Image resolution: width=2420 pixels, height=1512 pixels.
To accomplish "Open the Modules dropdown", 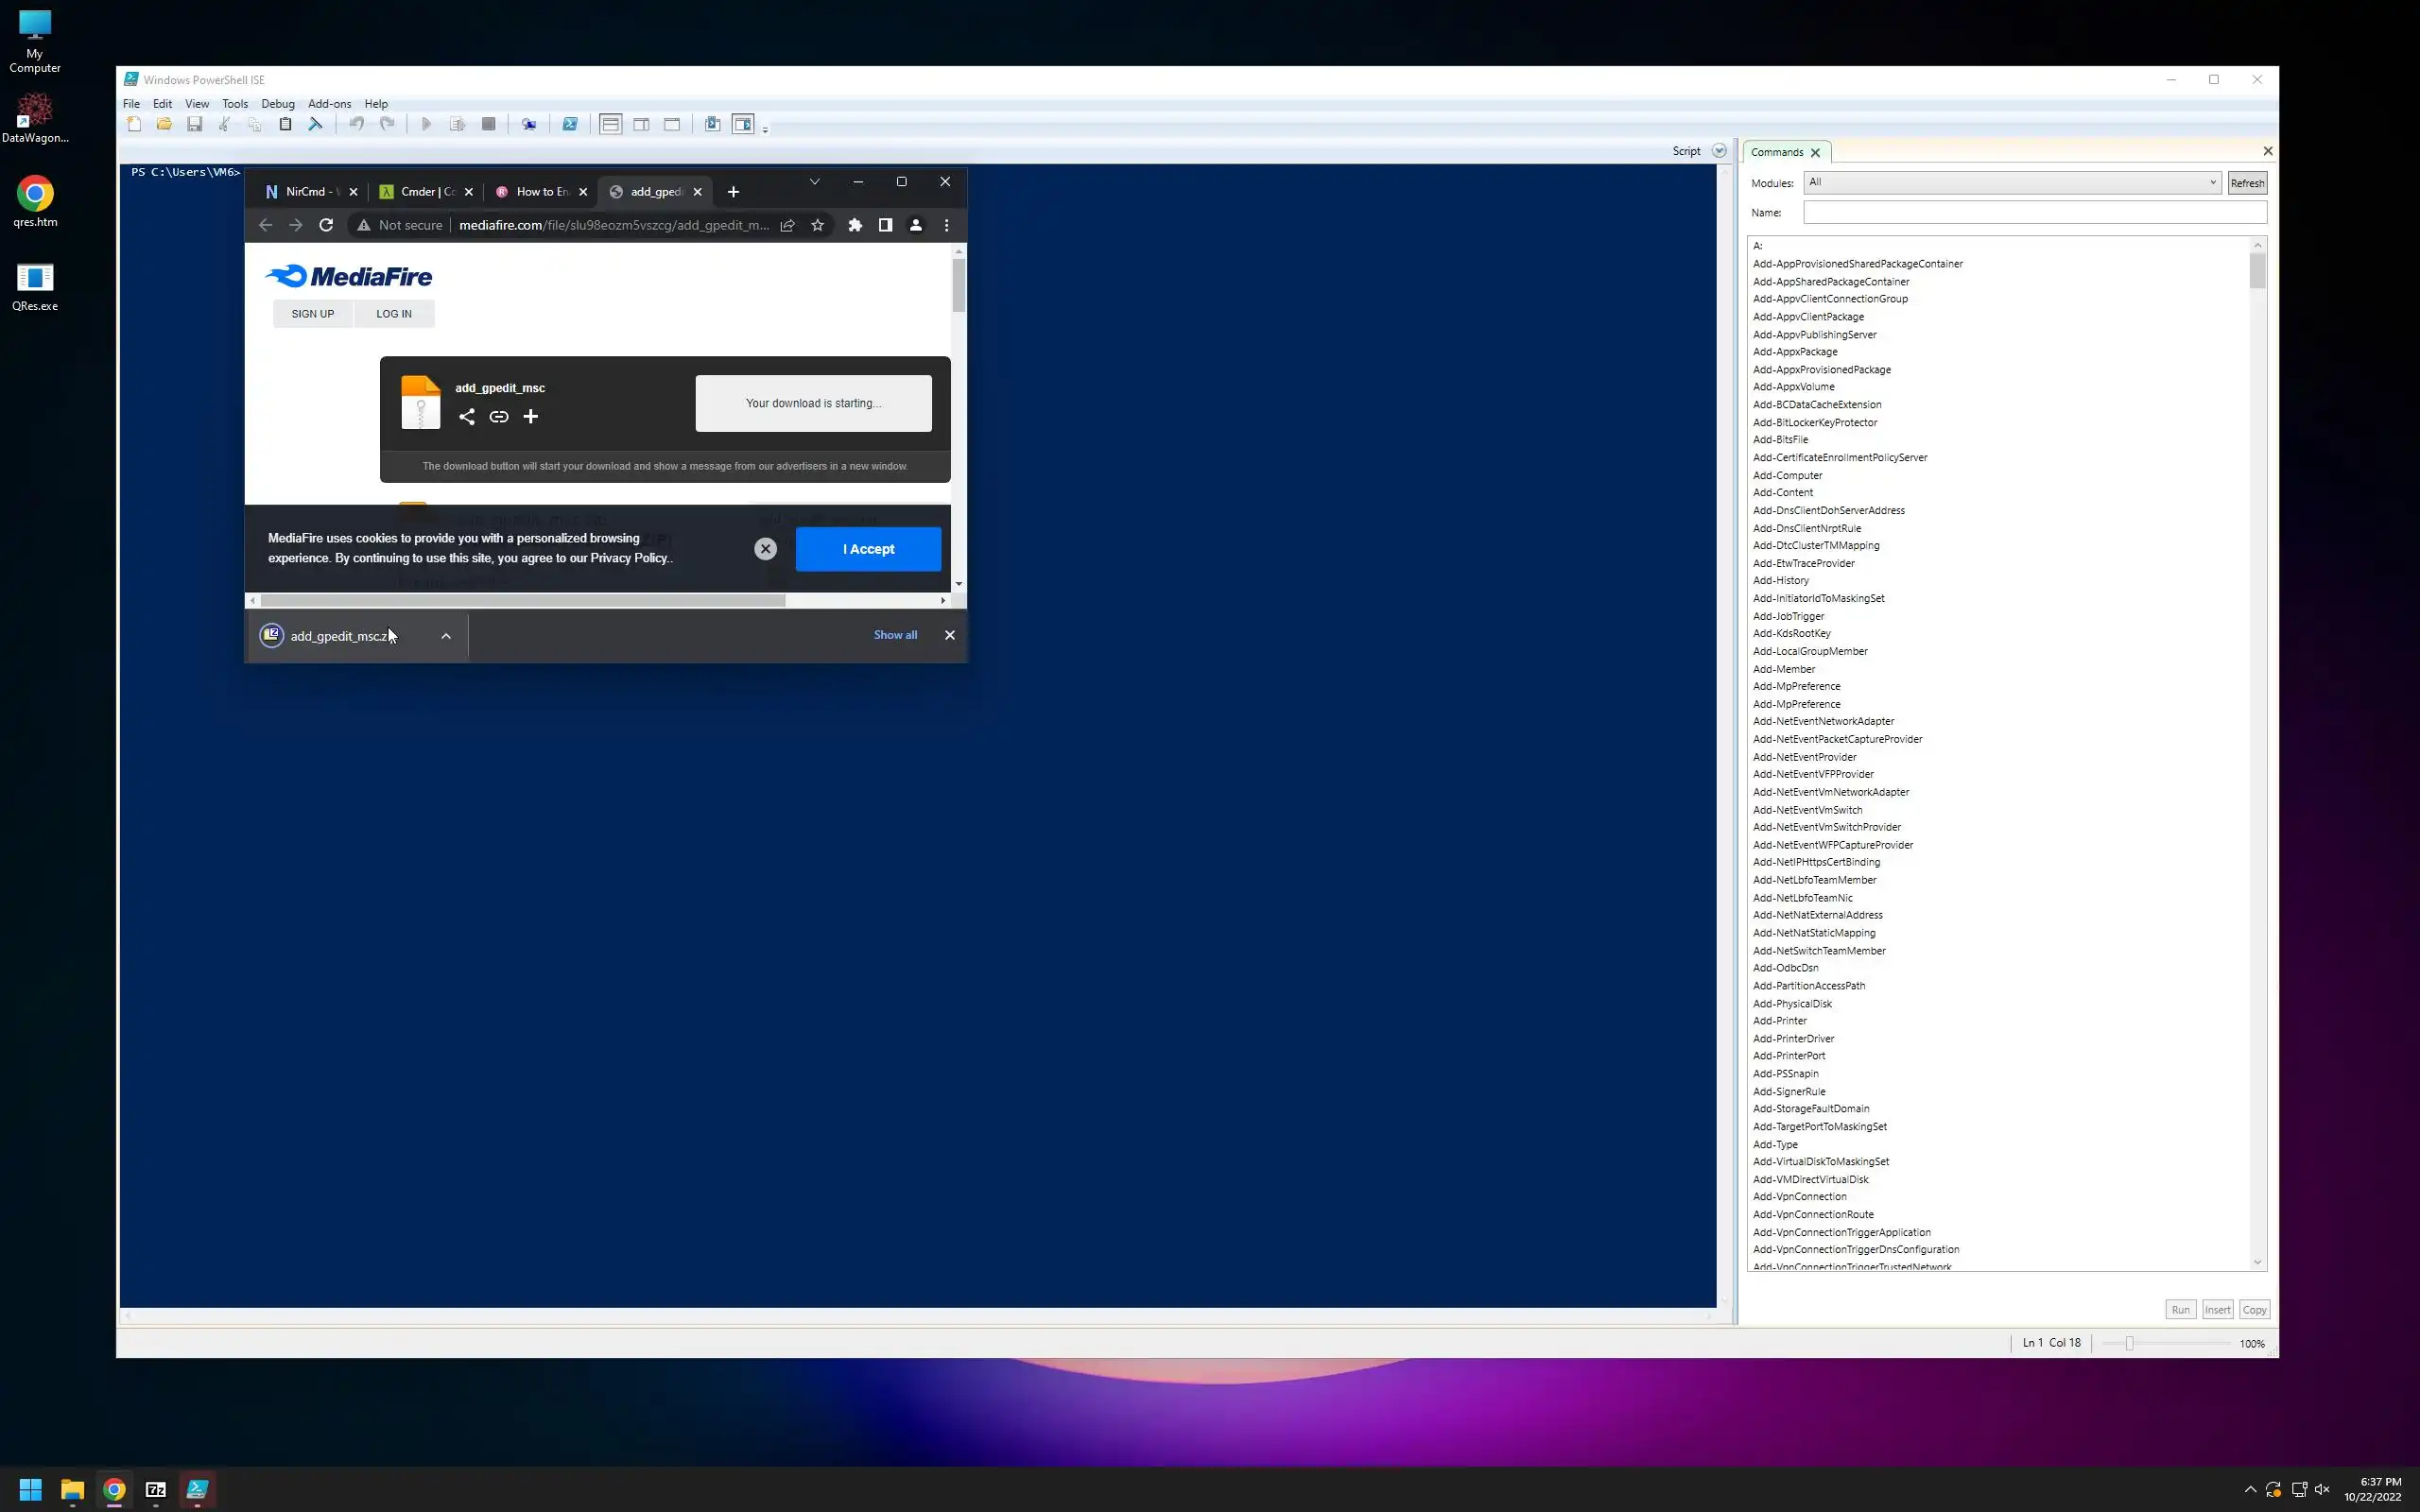I will (2212, 182).
